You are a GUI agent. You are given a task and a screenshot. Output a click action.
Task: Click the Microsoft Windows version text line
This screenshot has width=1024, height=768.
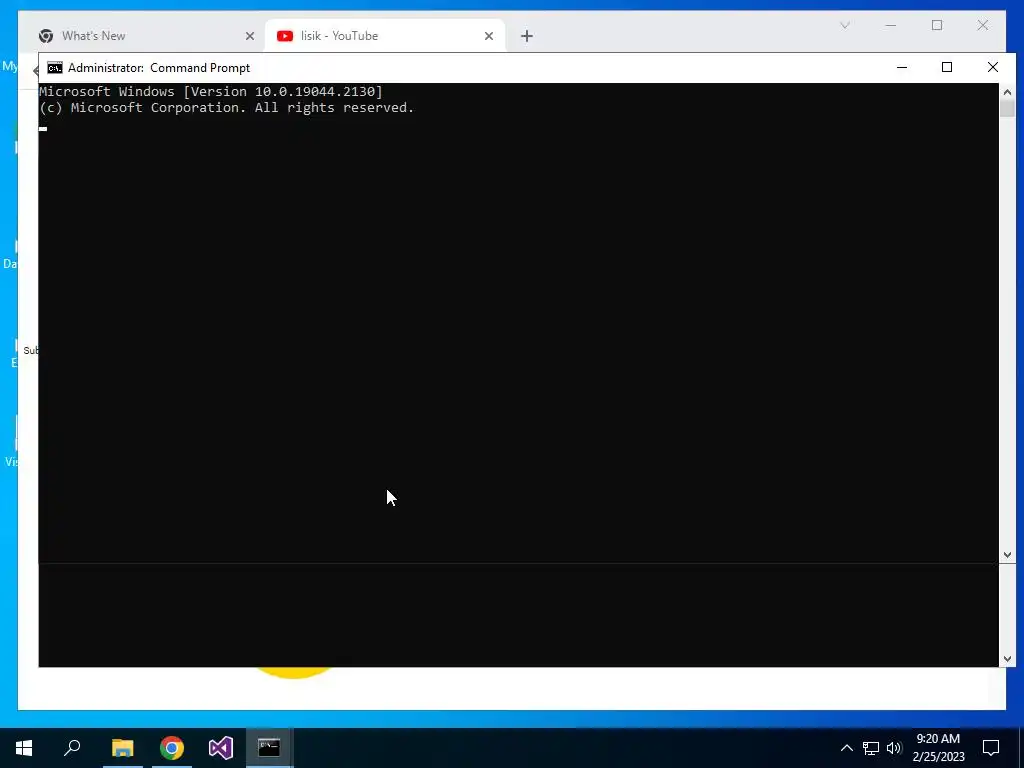click(x=211, y=91)
